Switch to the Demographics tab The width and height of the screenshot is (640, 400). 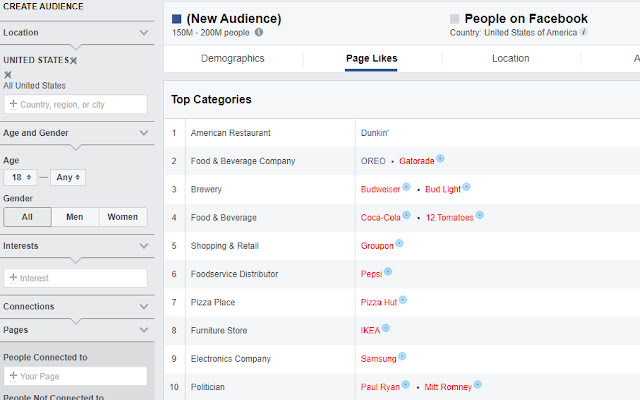click(x=233, y=58)
